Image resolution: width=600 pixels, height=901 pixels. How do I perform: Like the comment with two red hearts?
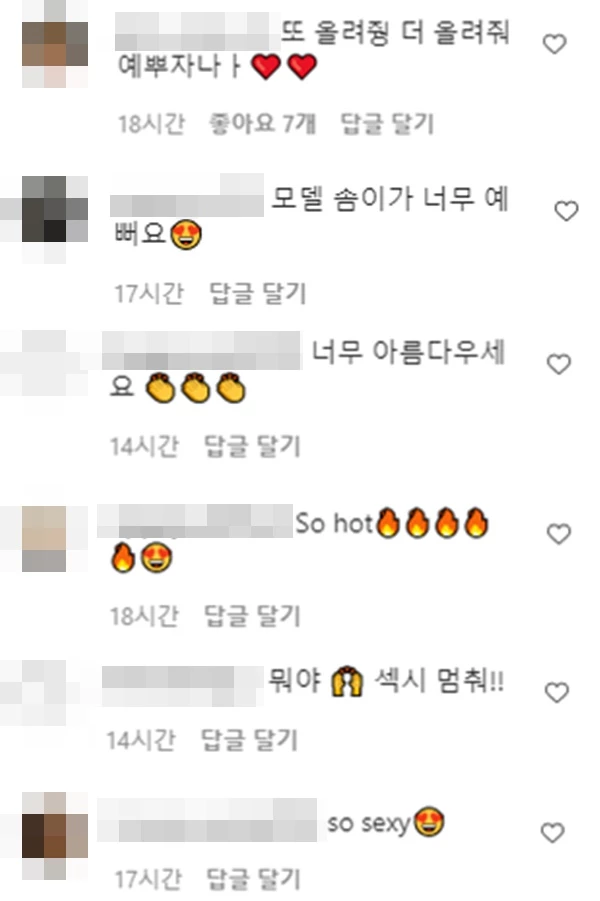[555, 44]
